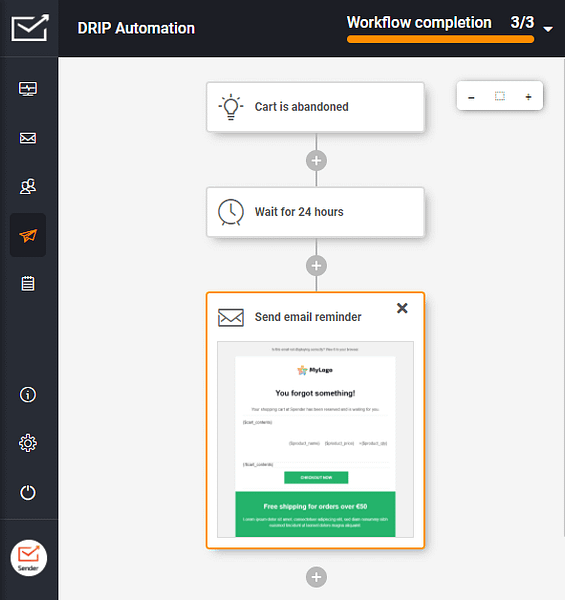The height and width of the screenshot is (600, 565).
Task: Open the subscribers people icon
Action: pos(28,186)
